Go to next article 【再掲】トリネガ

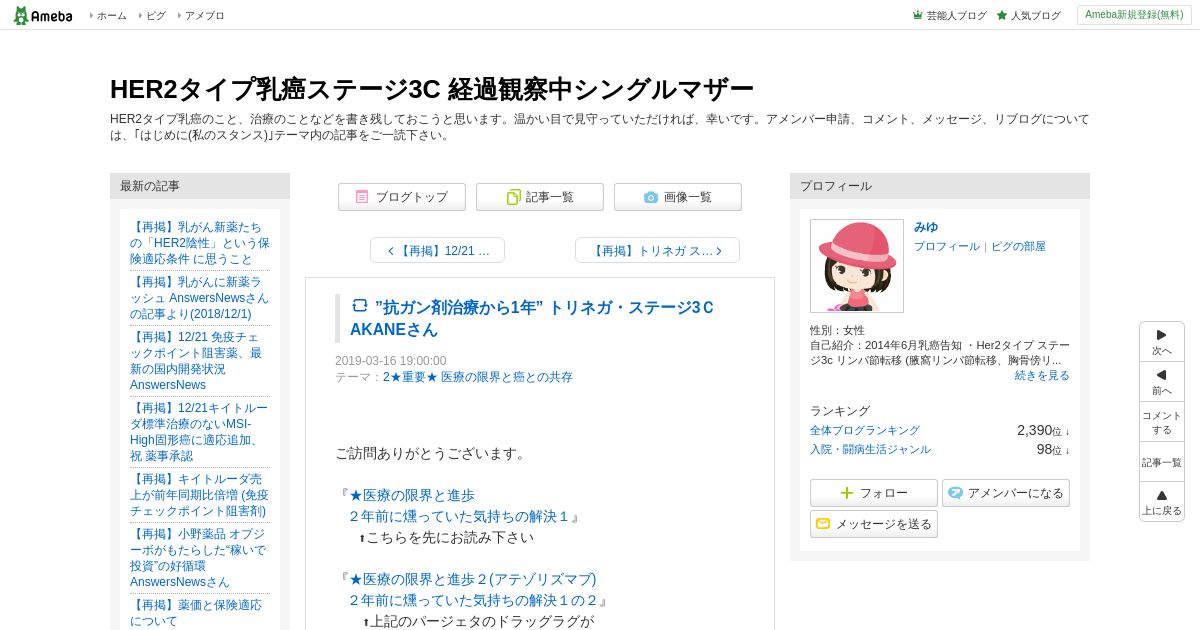click(x=657, y=250)
